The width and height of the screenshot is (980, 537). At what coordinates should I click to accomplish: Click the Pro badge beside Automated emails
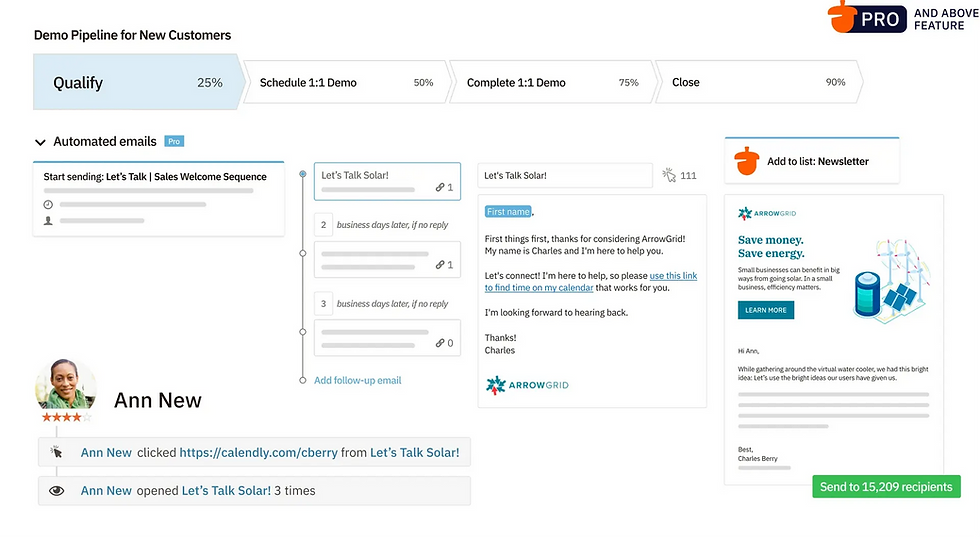click(174, 141)
